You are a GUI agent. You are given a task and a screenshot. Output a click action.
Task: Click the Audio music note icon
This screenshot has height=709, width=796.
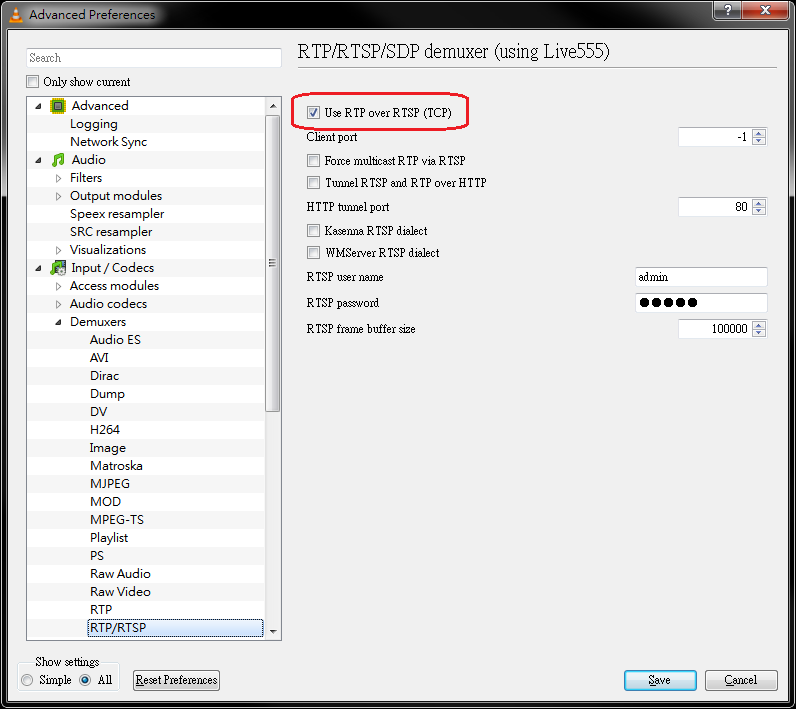click(x=58, y=160)
